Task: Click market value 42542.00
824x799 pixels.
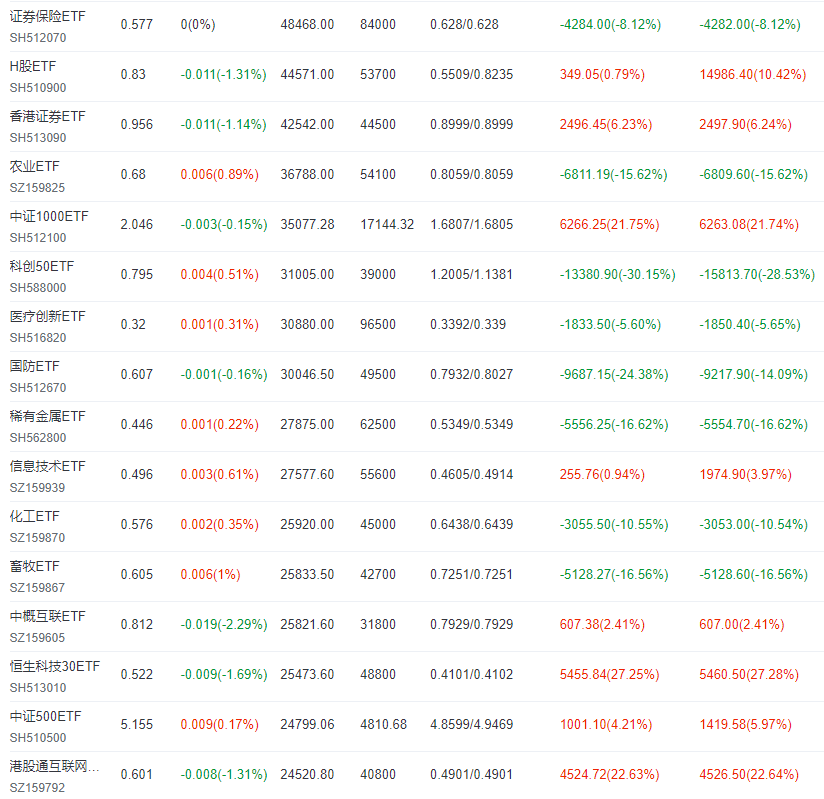Action: [x=307, y=124]
